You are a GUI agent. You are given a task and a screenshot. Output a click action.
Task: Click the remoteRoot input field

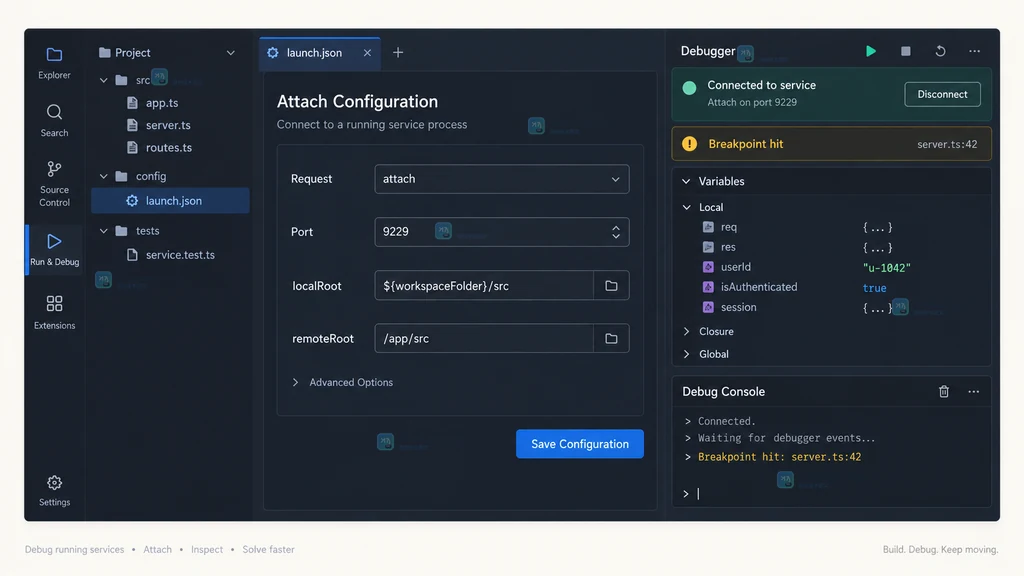485,338
